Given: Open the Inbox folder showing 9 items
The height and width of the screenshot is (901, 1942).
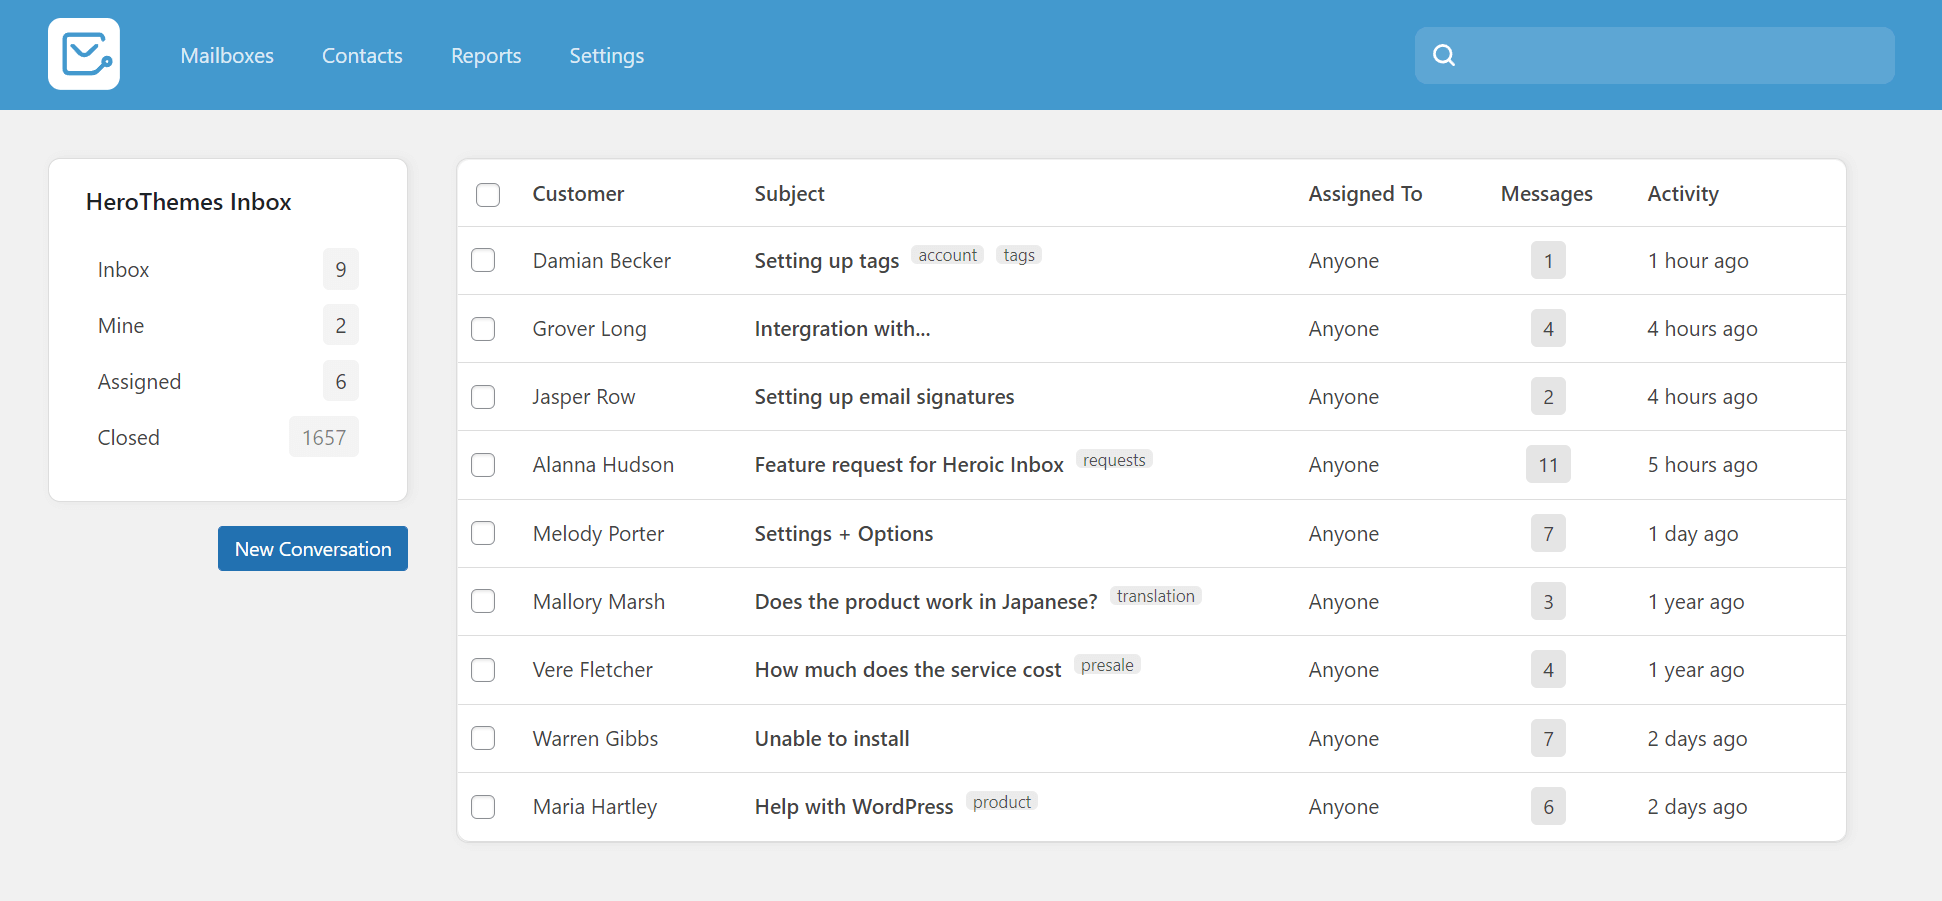Looking at the screenshot, I should [x=123, y=269].
